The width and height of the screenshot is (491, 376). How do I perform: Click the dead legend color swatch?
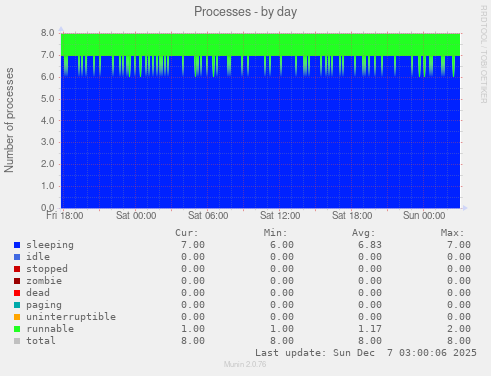point(17,293)
